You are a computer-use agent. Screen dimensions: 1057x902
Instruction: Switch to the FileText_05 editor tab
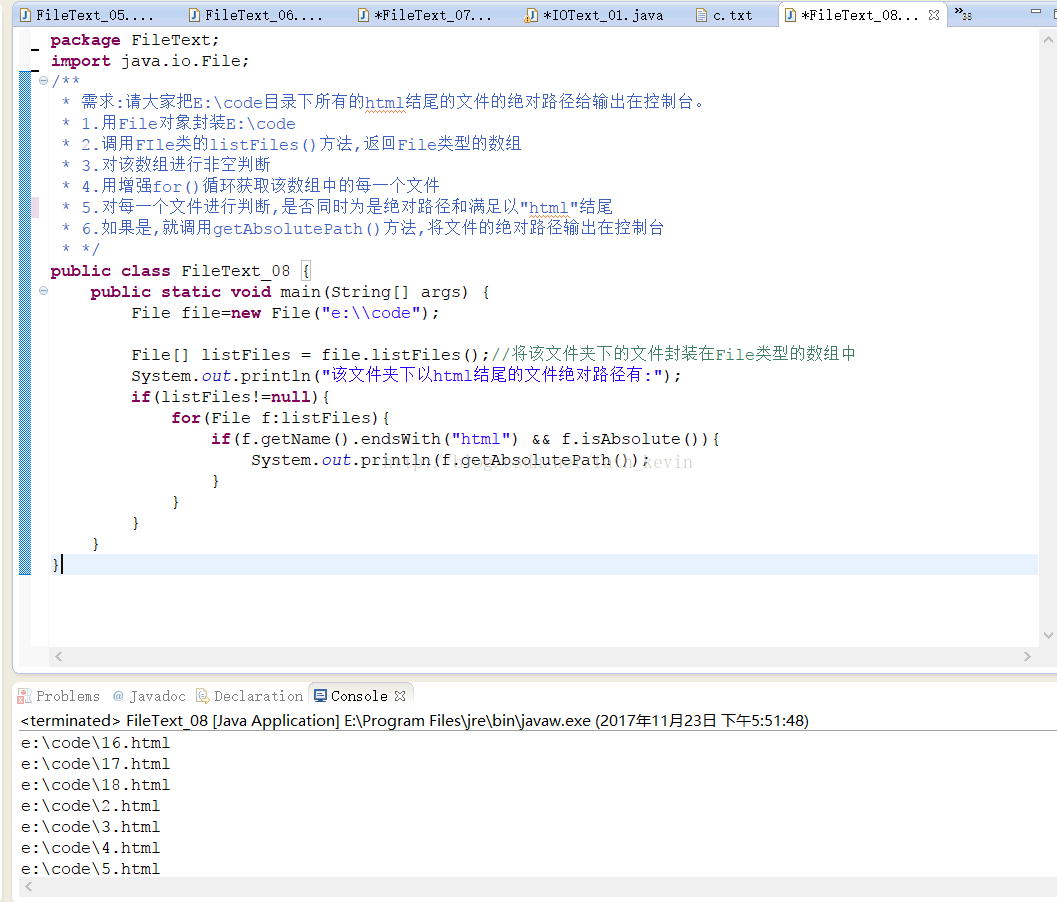88,15
